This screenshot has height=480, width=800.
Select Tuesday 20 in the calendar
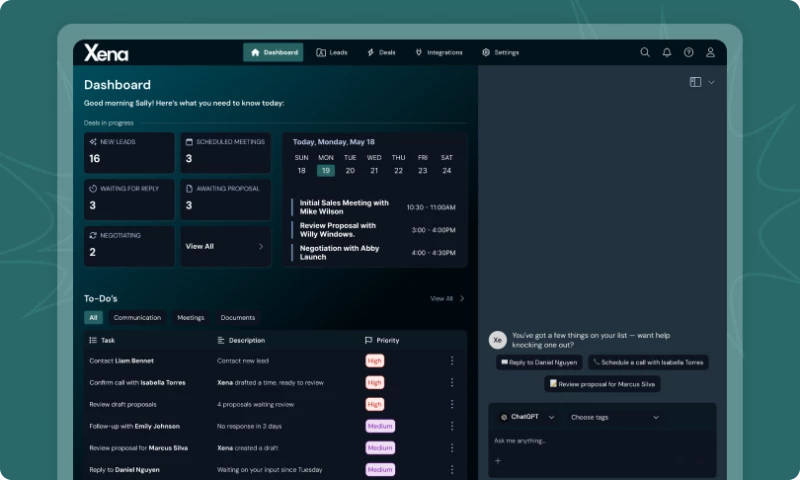coord(350,170)
